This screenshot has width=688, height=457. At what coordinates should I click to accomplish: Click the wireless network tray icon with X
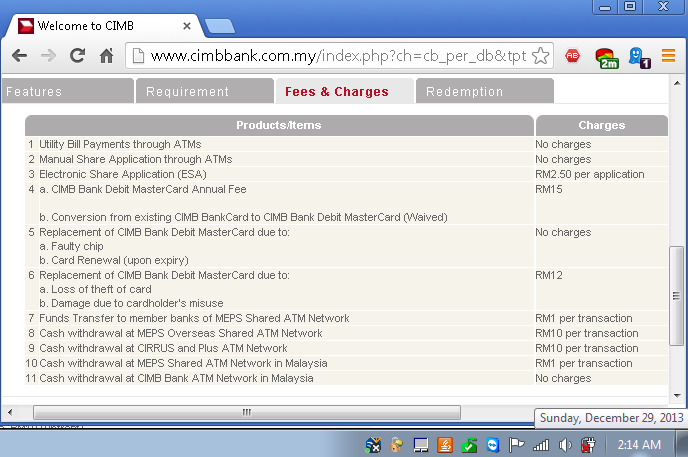click(x=373, y=445)
